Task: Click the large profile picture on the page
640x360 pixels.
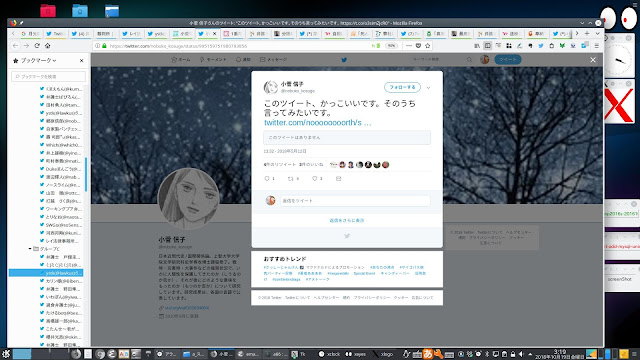Action: (x=188, y=199)
